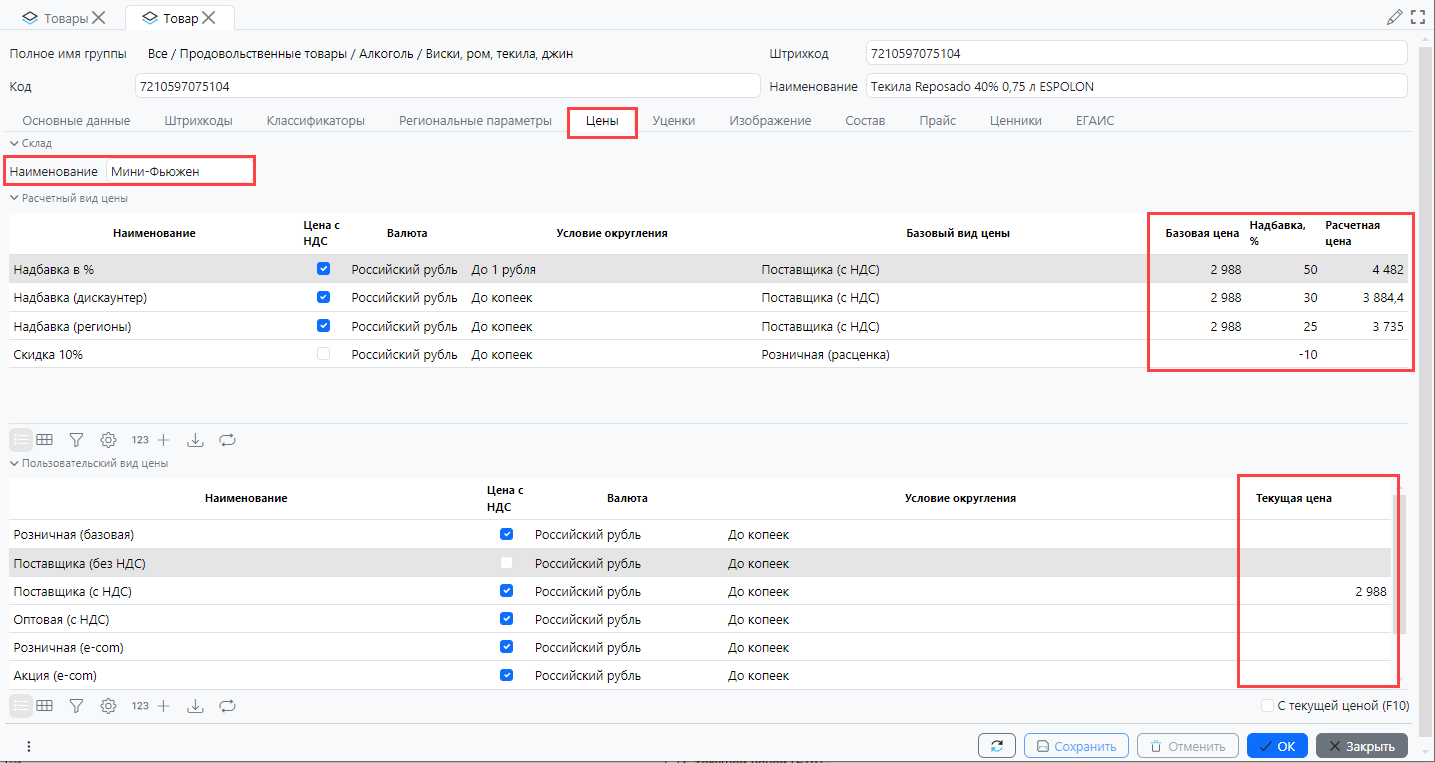The image size is (1435, 763).
Task: Open settings gear under Расчетный вид цены table
Action: click(x=108, y=440)
